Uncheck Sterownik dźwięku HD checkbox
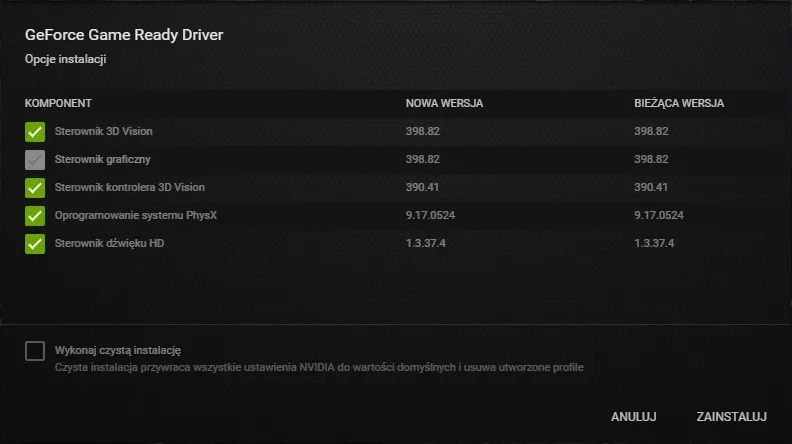Viewport: 792px width, 444px height. tap(35, 243)
